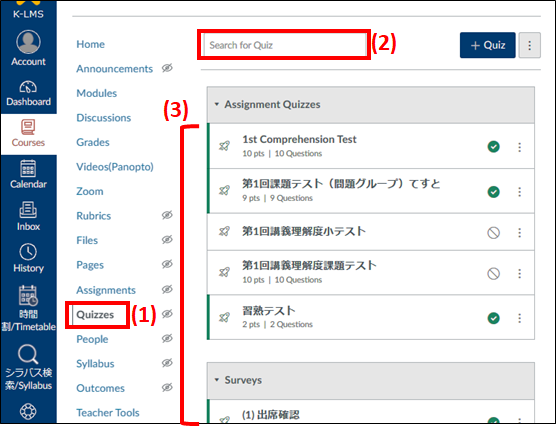Click the + Quiz button

[488, 45]
